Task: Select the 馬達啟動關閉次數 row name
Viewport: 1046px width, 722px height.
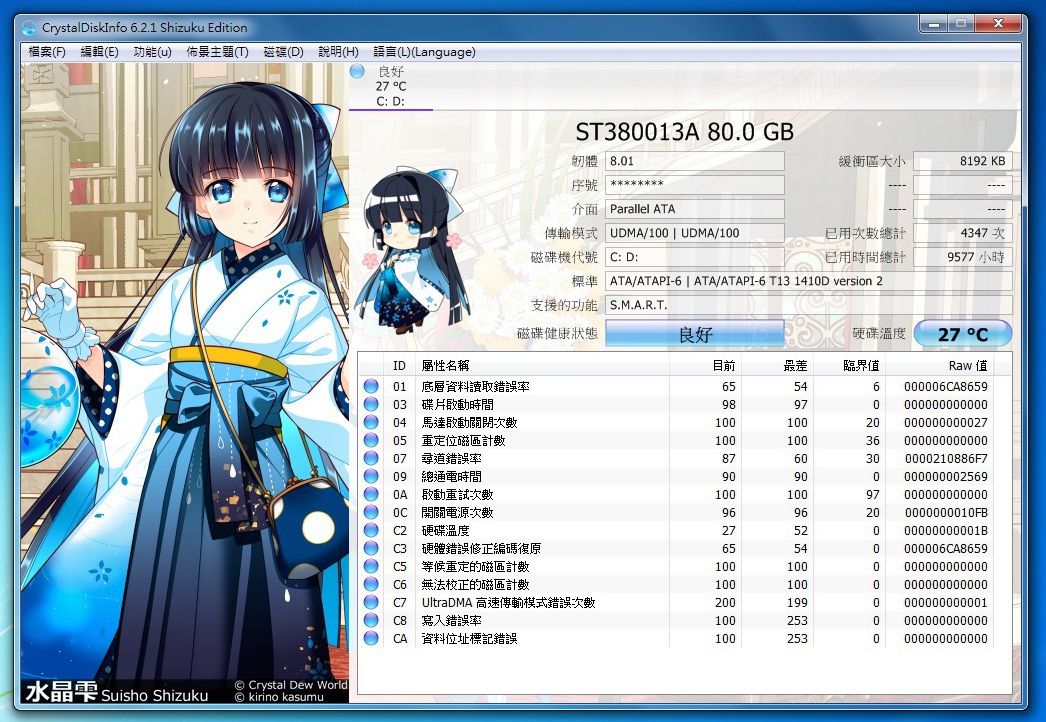Action: coord(470,422)
